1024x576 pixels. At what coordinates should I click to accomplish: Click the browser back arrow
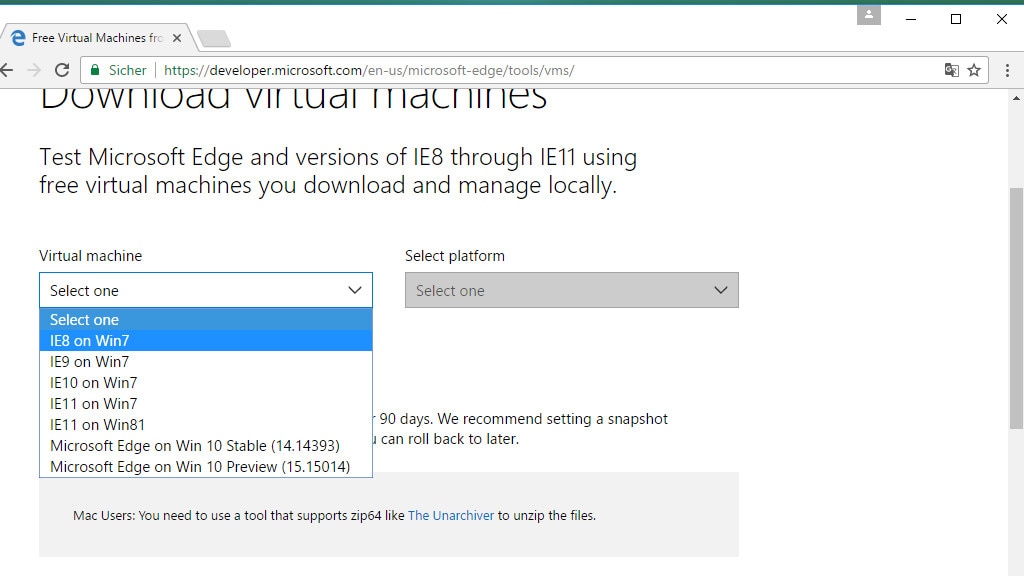6,70
